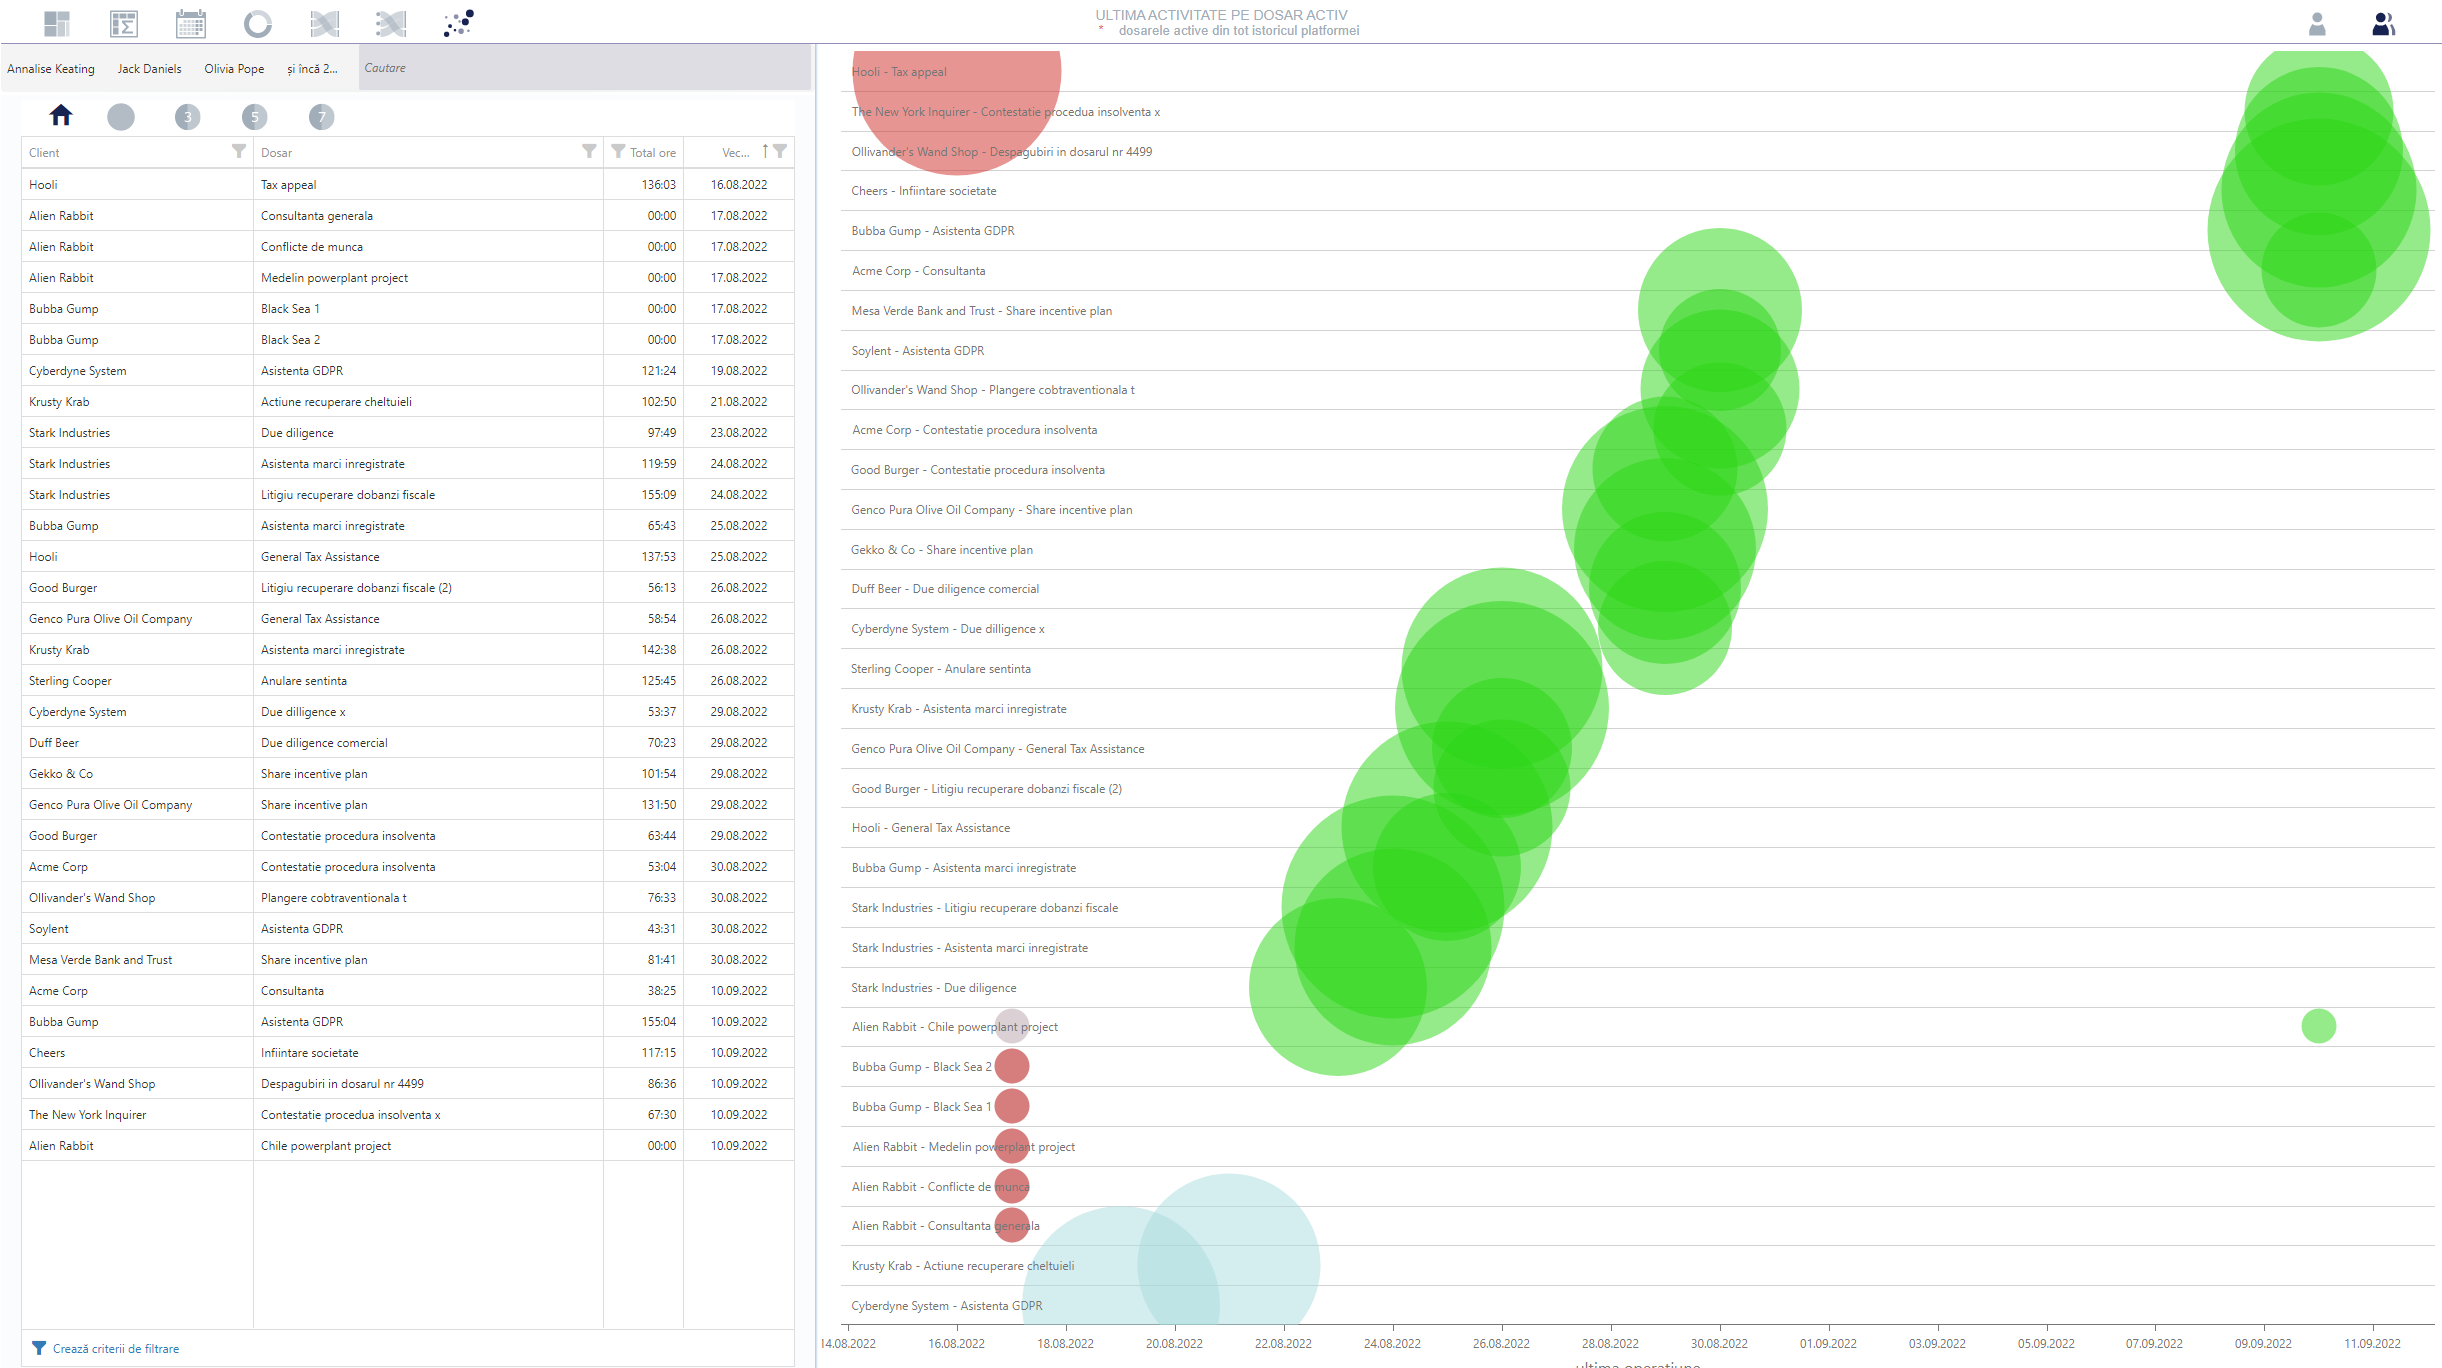The width and height of the screenshot is (2442, 1368).
Task: Click the chart title ULTIMA ACTIVITATE PE DOSAR ACTIV
Action: [1221, 15]
